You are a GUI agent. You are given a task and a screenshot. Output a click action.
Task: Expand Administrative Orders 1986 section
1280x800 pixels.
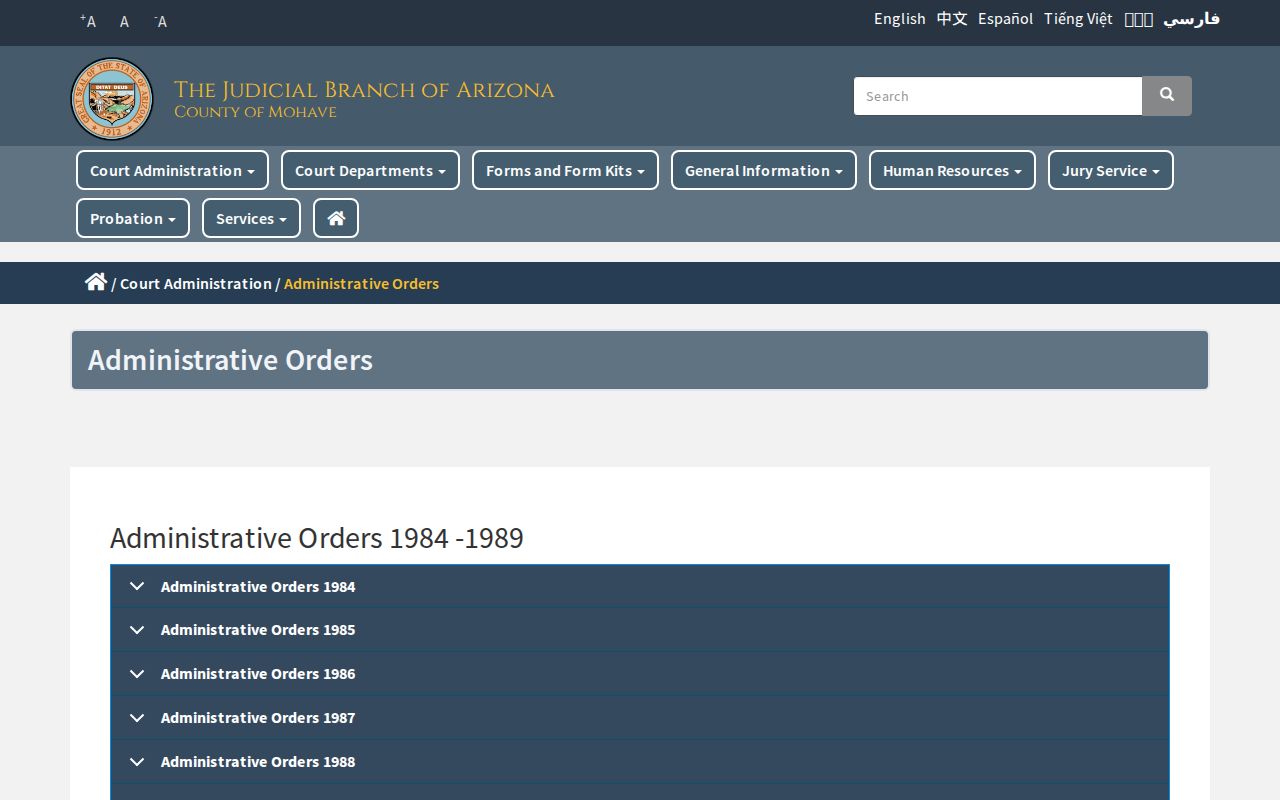(640, 674)
